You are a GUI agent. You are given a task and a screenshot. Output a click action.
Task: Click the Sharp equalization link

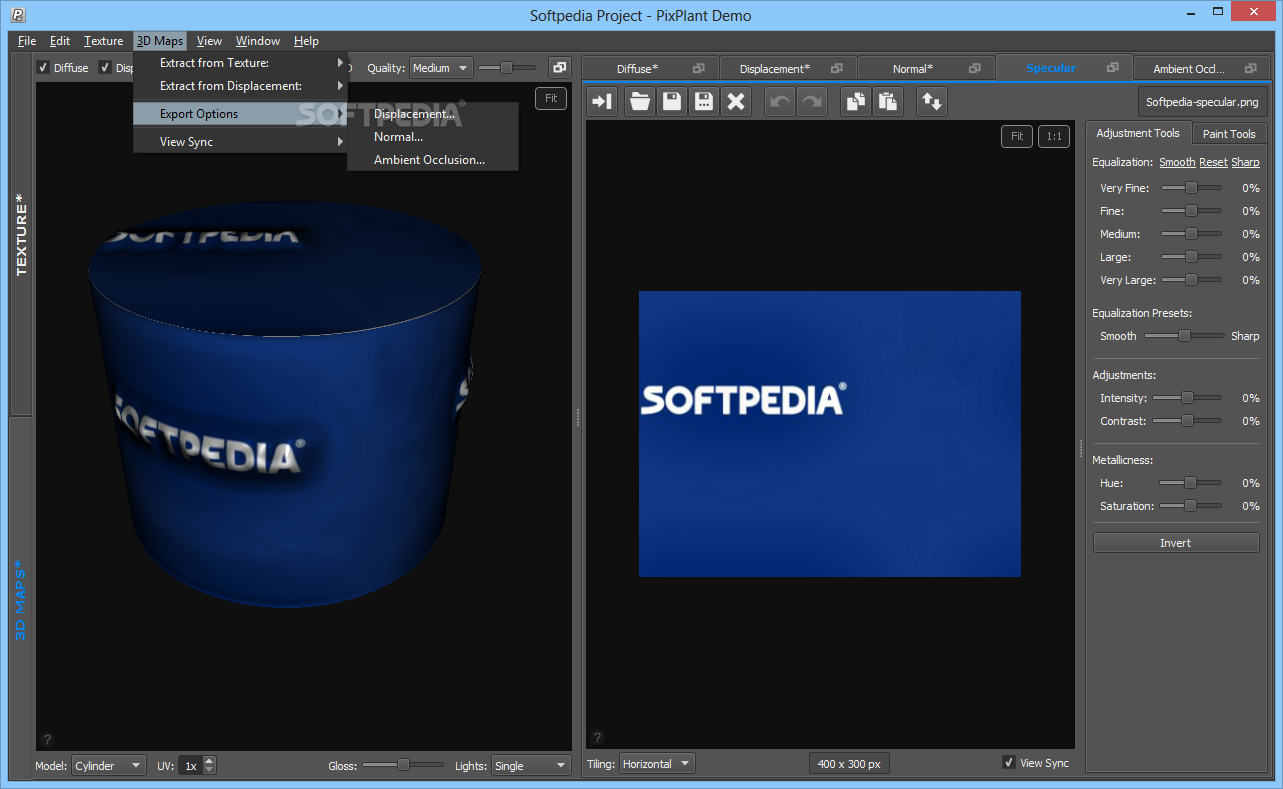(1245, 162)
